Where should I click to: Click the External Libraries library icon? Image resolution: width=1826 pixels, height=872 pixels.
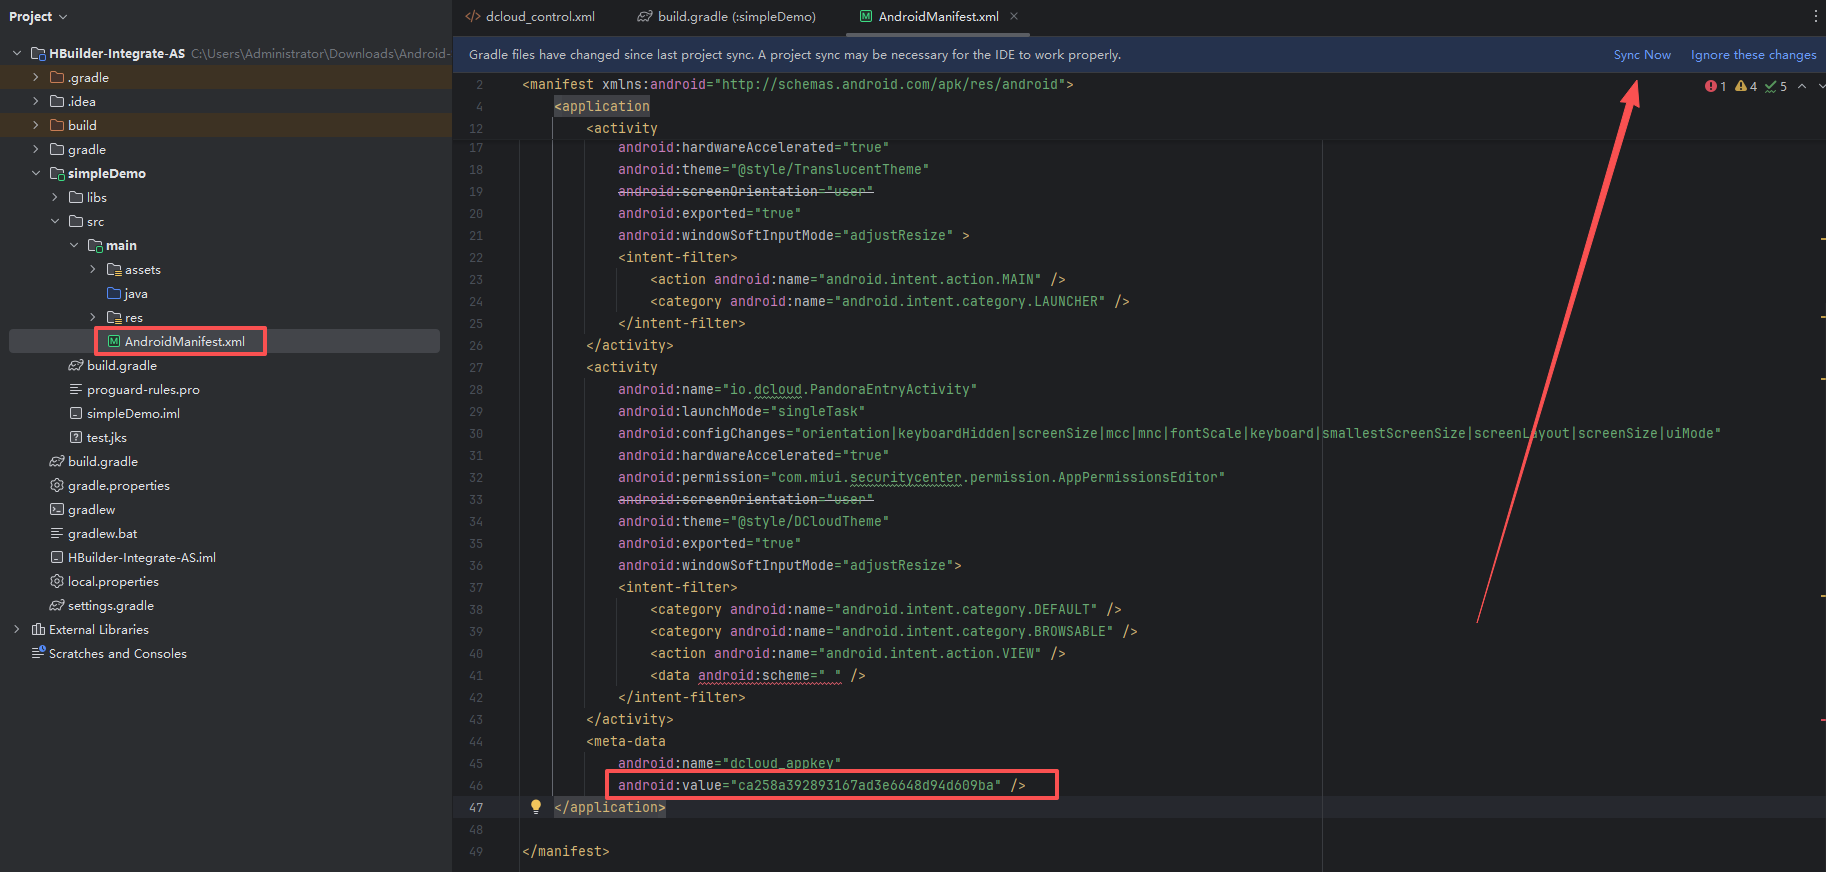click(x=38, y=629)
